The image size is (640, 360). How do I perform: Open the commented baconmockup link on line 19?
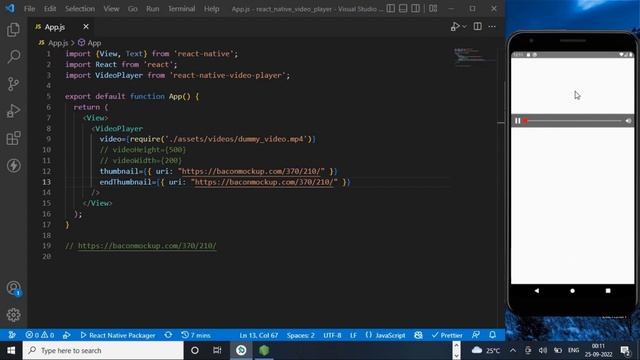pos(147,246)
